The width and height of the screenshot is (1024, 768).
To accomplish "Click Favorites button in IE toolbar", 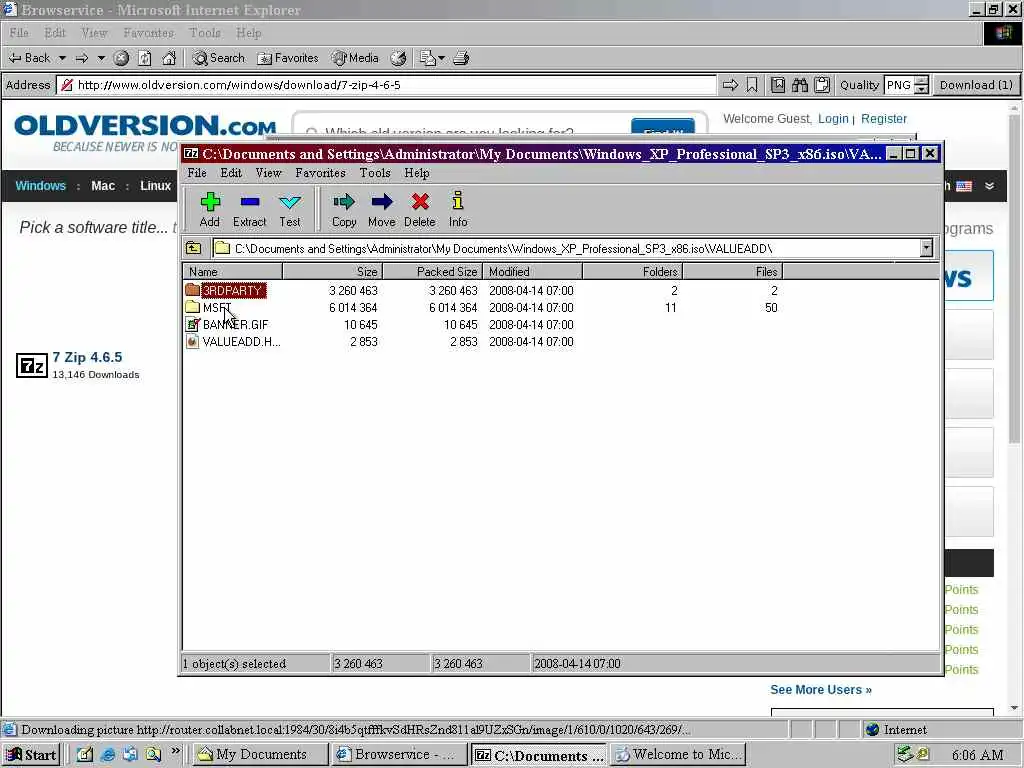I will [288, 58].
